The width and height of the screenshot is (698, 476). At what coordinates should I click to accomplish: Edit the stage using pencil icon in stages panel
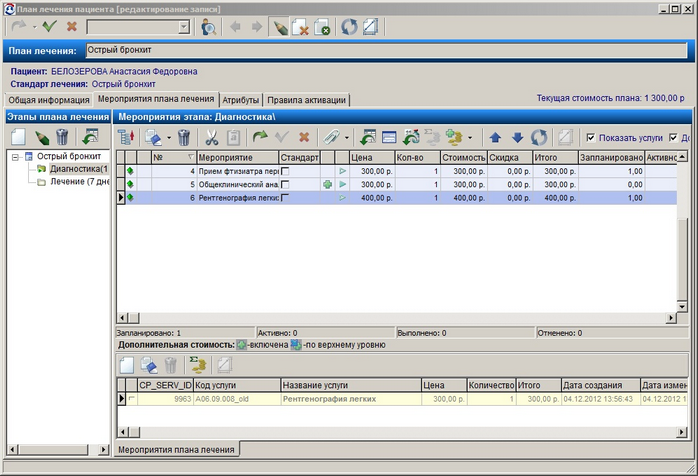click(41, 137)
